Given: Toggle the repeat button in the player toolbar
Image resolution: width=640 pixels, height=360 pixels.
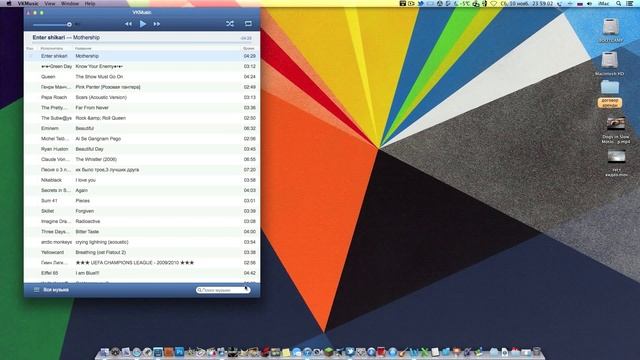Looking at the screenshot, I should point(248,24).
